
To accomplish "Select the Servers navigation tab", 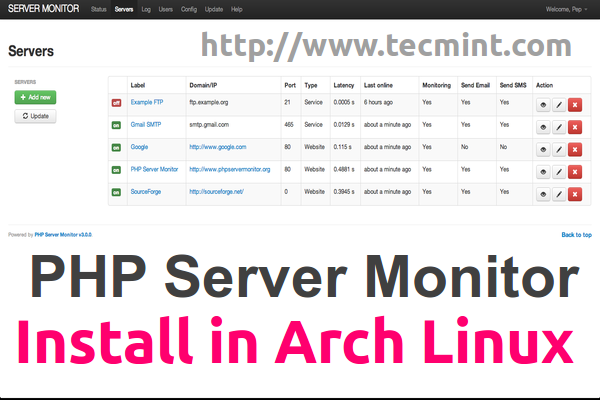I will (124, 9).
